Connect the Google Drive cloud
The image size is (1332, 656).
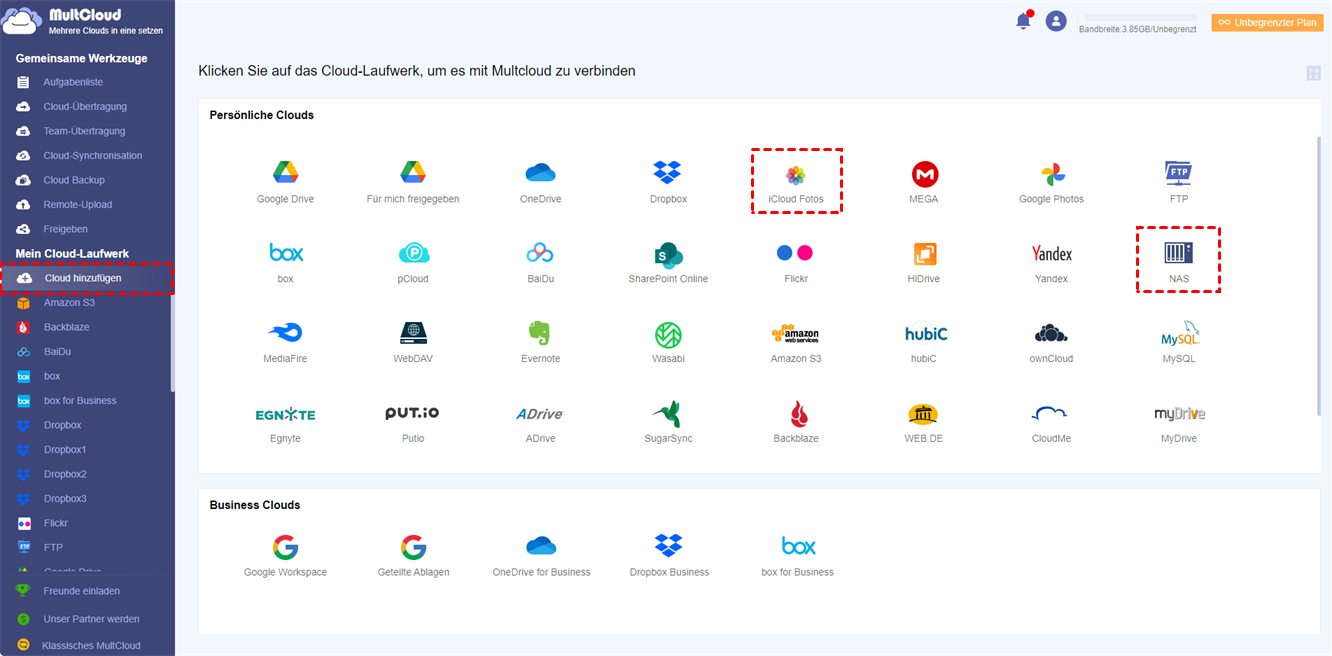[x=285, y=182]
